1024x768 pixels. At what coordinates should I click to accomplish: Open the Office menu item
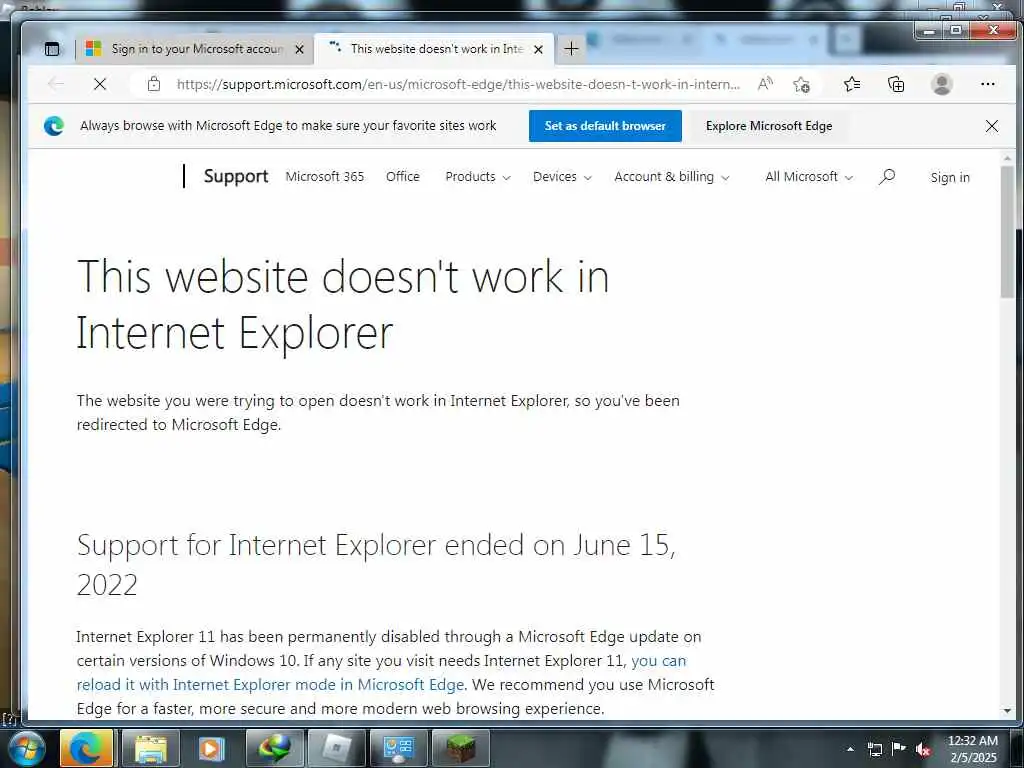pos(402,176)
